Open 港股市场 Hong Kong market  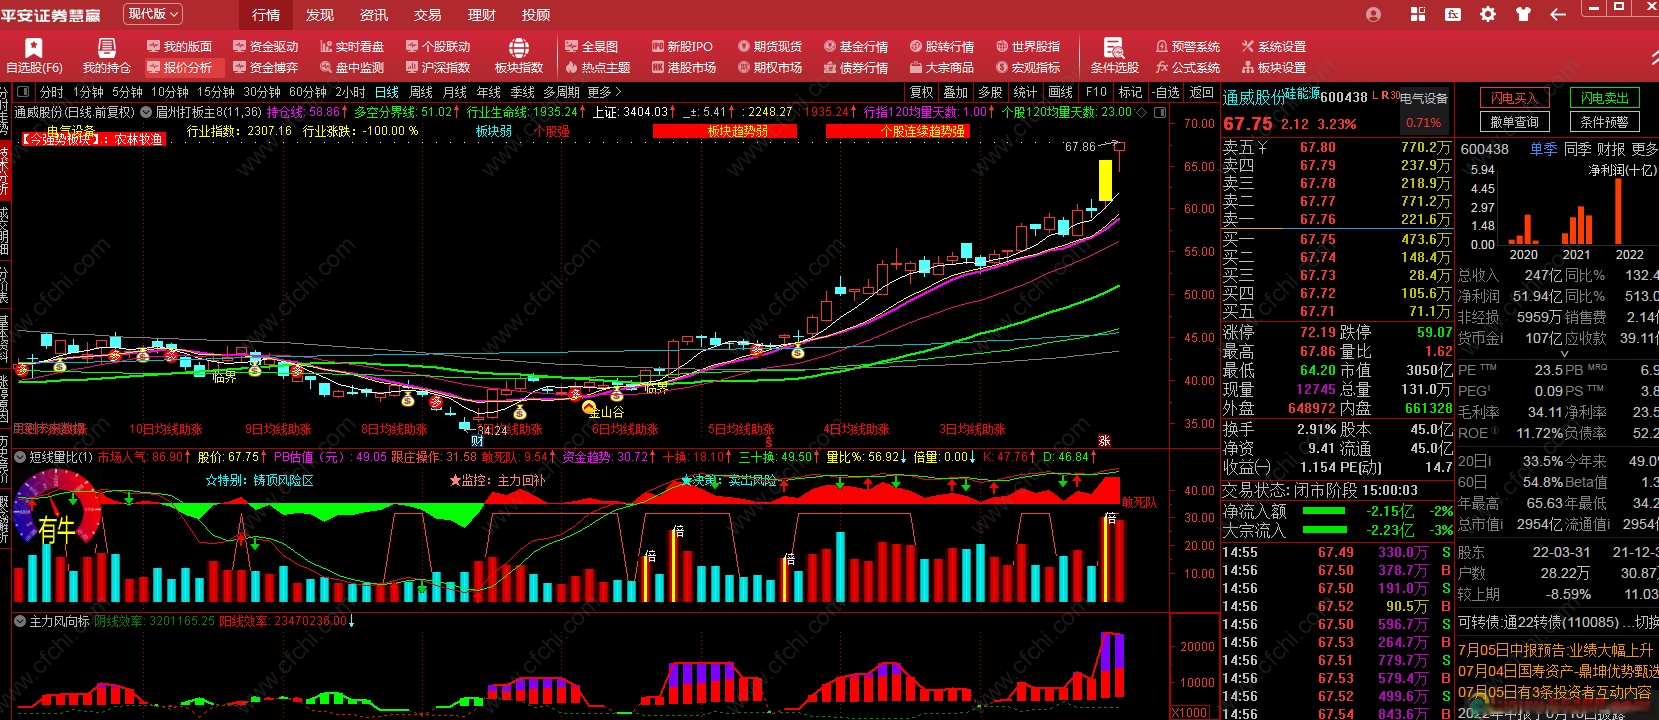pos(683,68)
